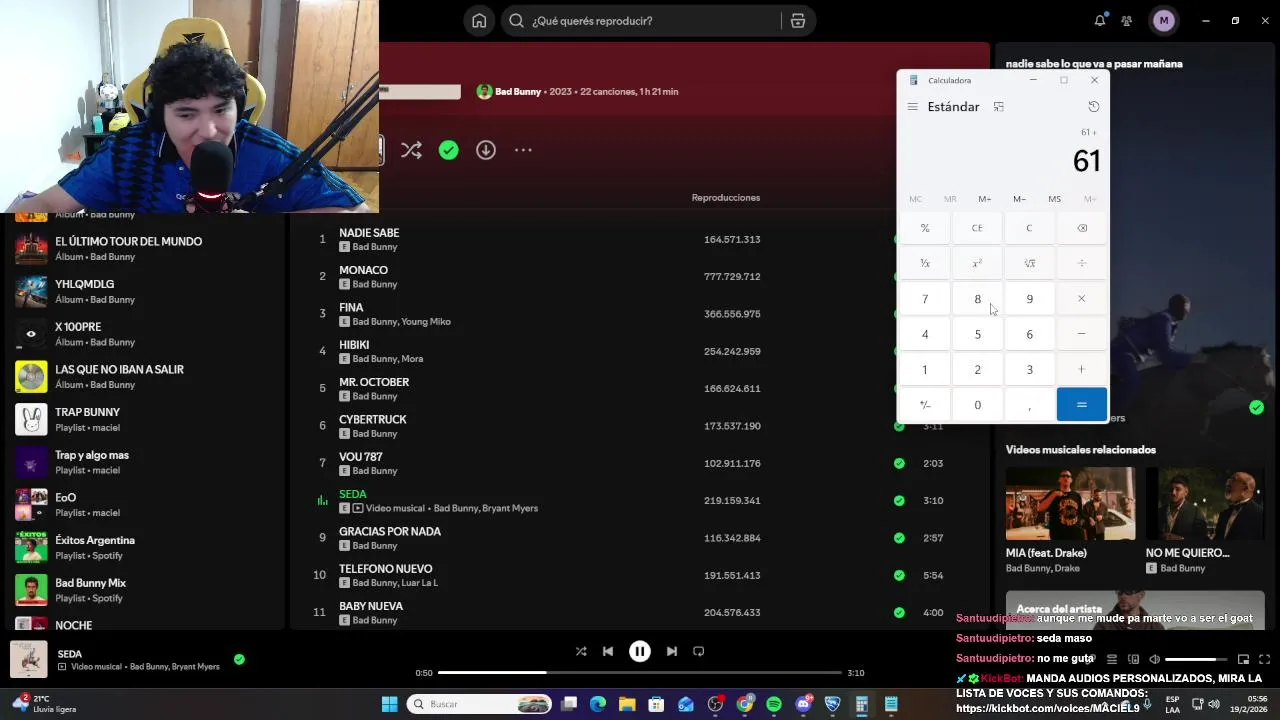Toggle saved checkmark on SEDA row
The width and height of the screenshot is (1280, 720).
point(899,500)
